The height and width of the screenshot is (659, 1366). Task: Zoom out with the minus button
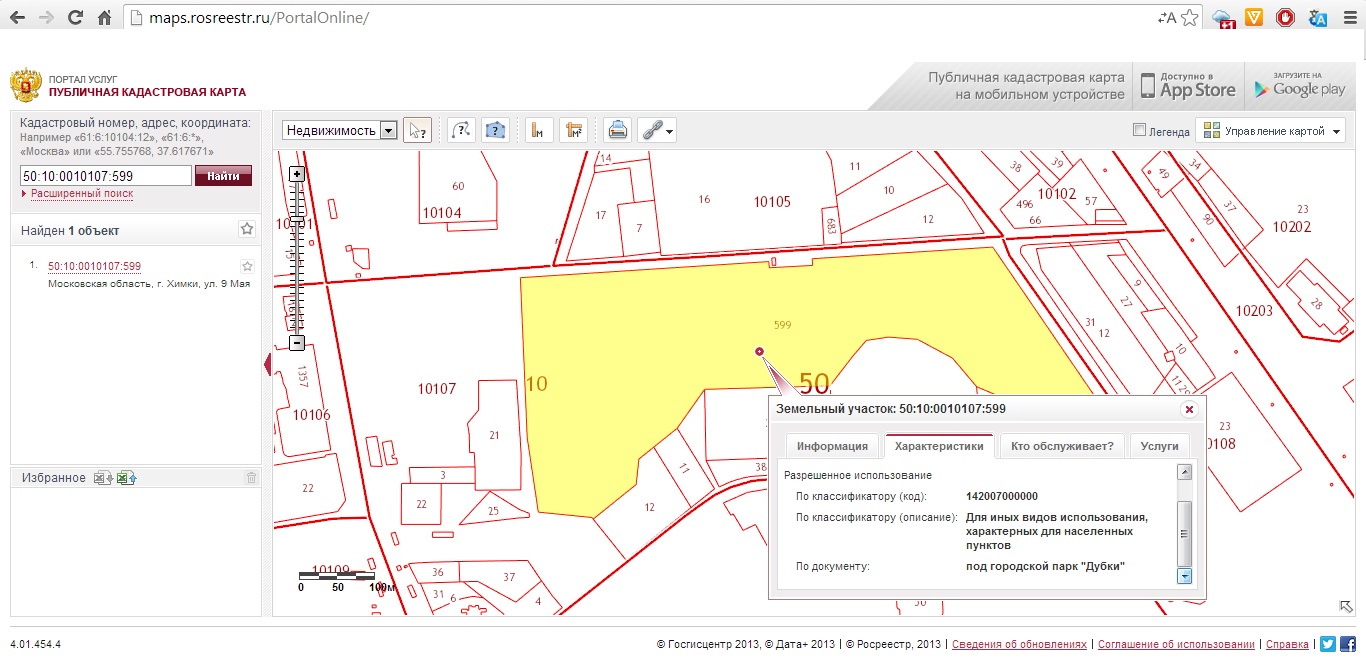click(297, 343)
